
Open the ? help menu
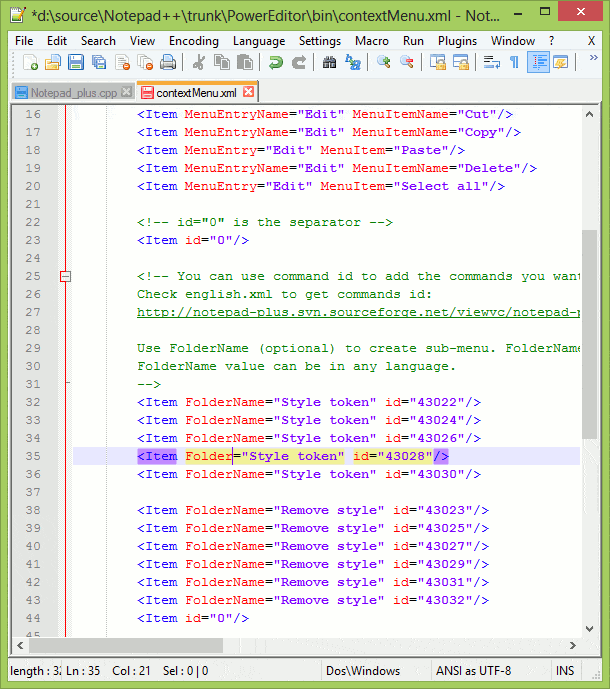pos(552,41)
